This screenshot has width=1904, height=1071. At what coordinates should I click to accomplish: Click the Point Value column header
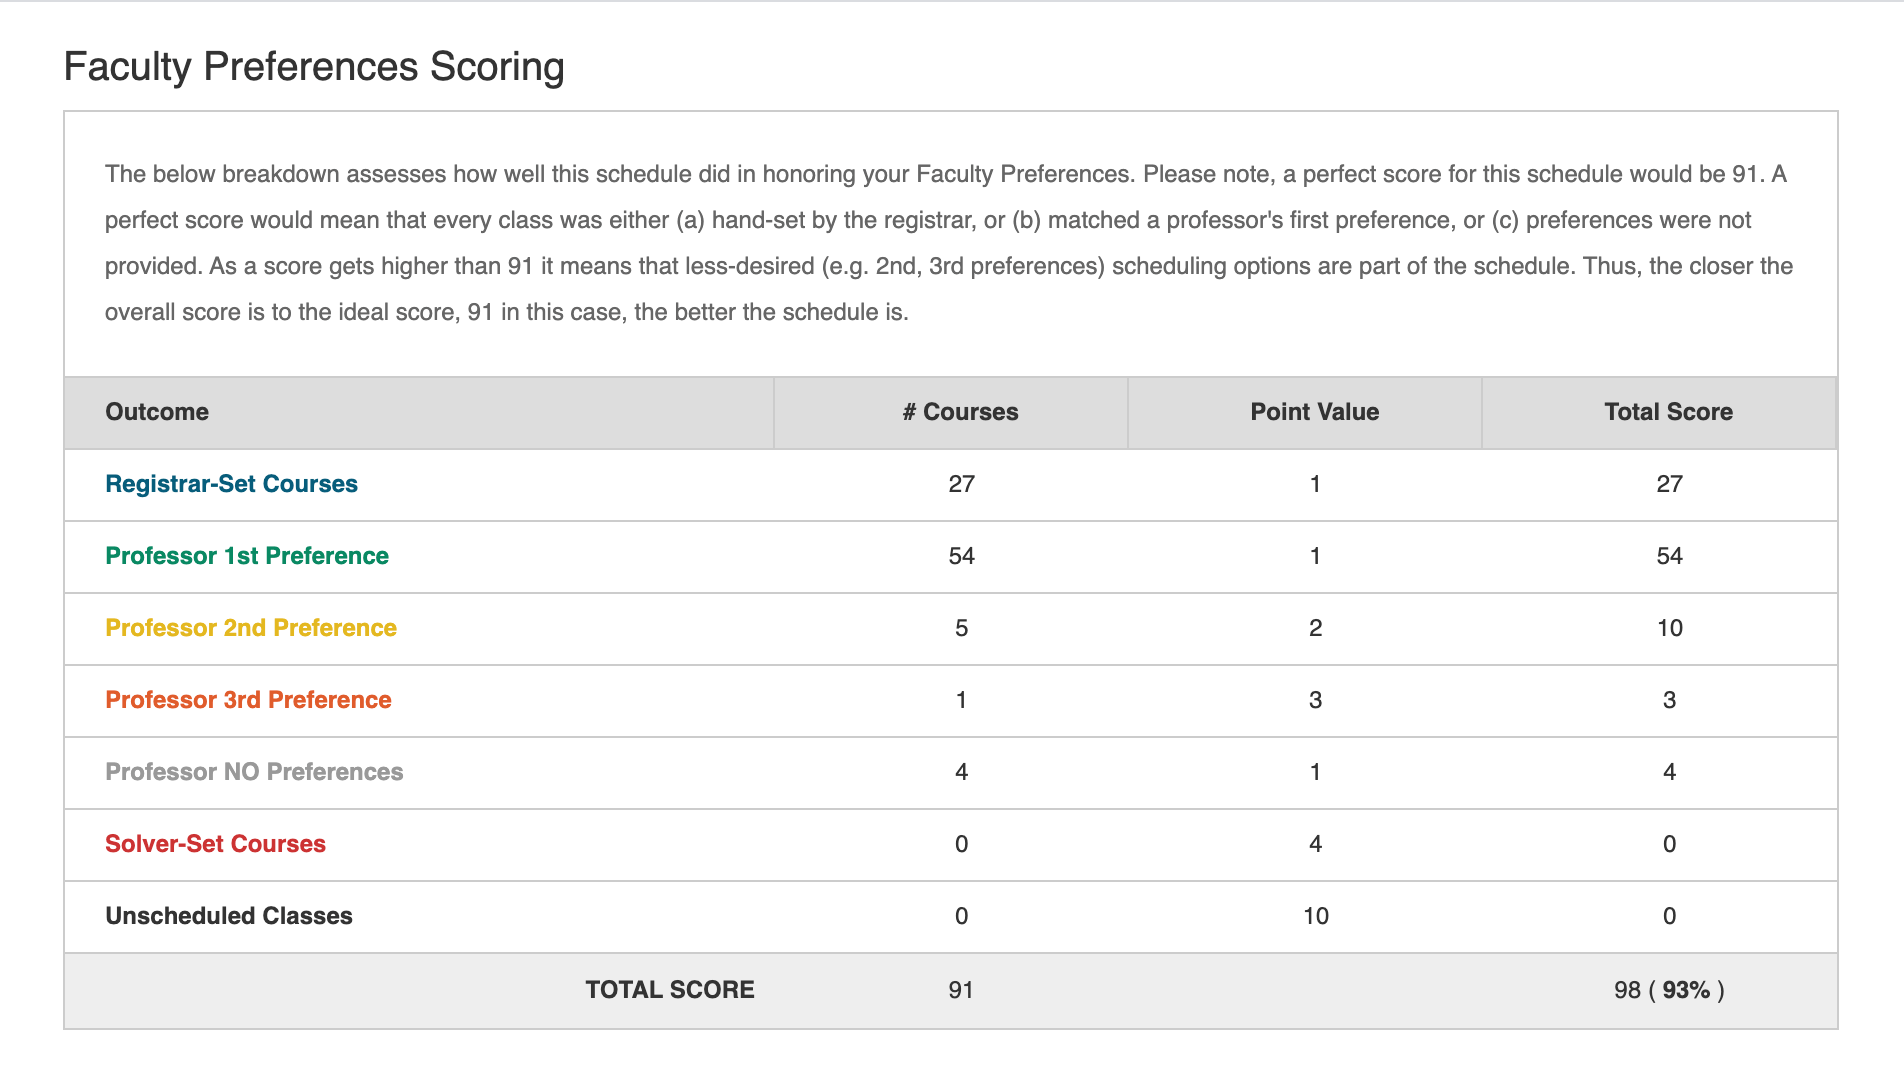(x=1314, y=412)
